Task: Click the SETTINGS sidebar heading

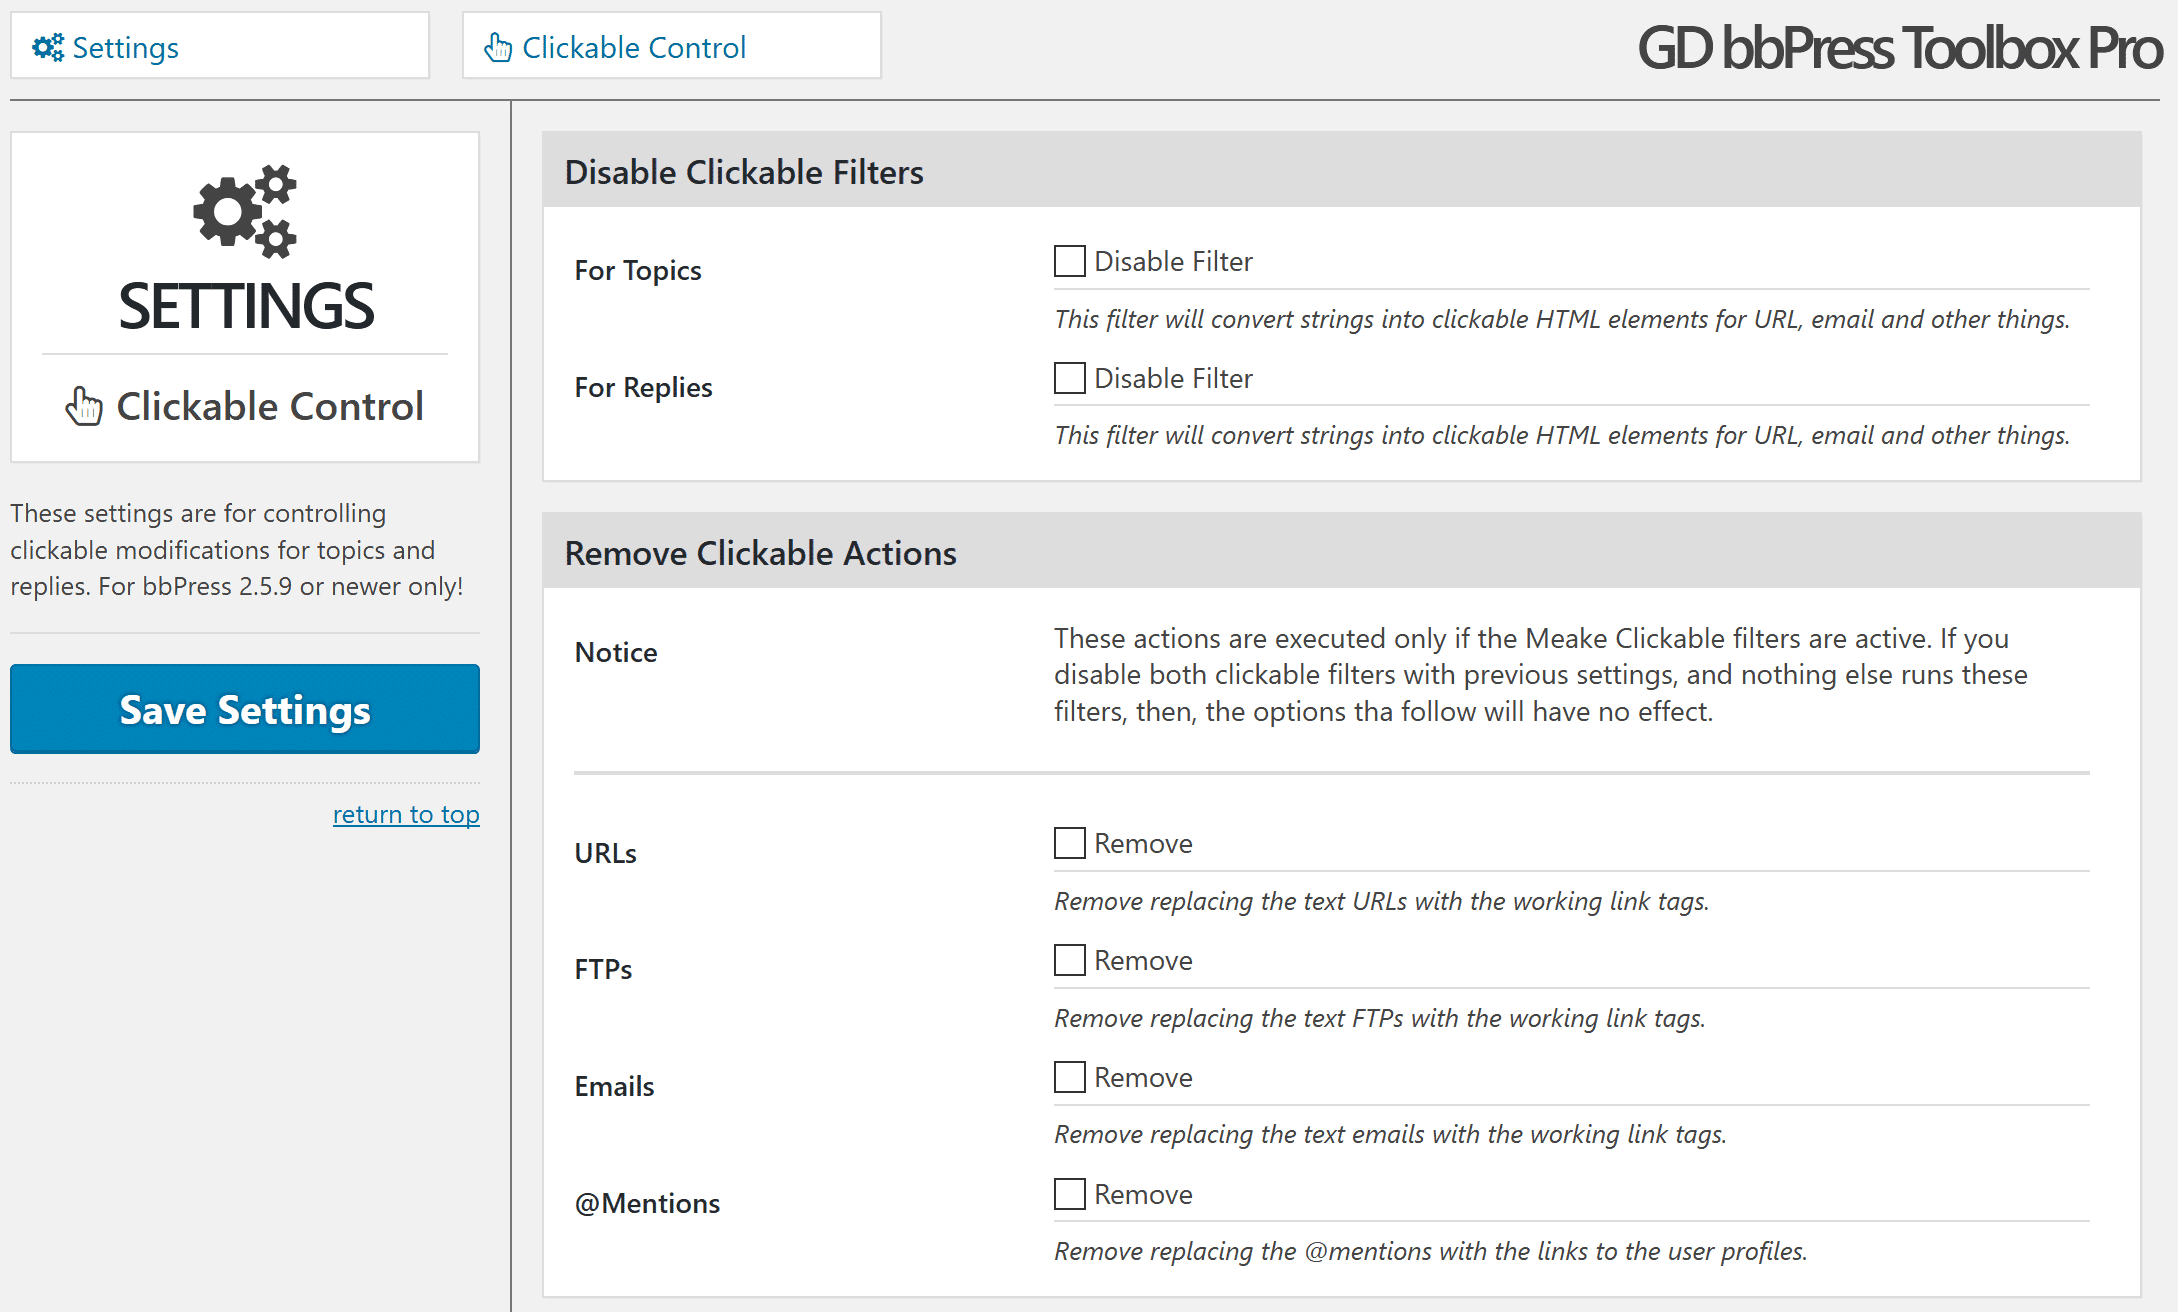Action: coord(246,306)
